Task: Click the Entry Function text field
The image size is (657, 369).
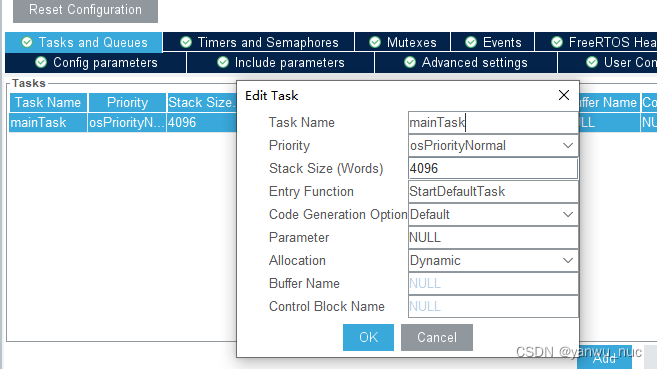Action: pos(493,191)
